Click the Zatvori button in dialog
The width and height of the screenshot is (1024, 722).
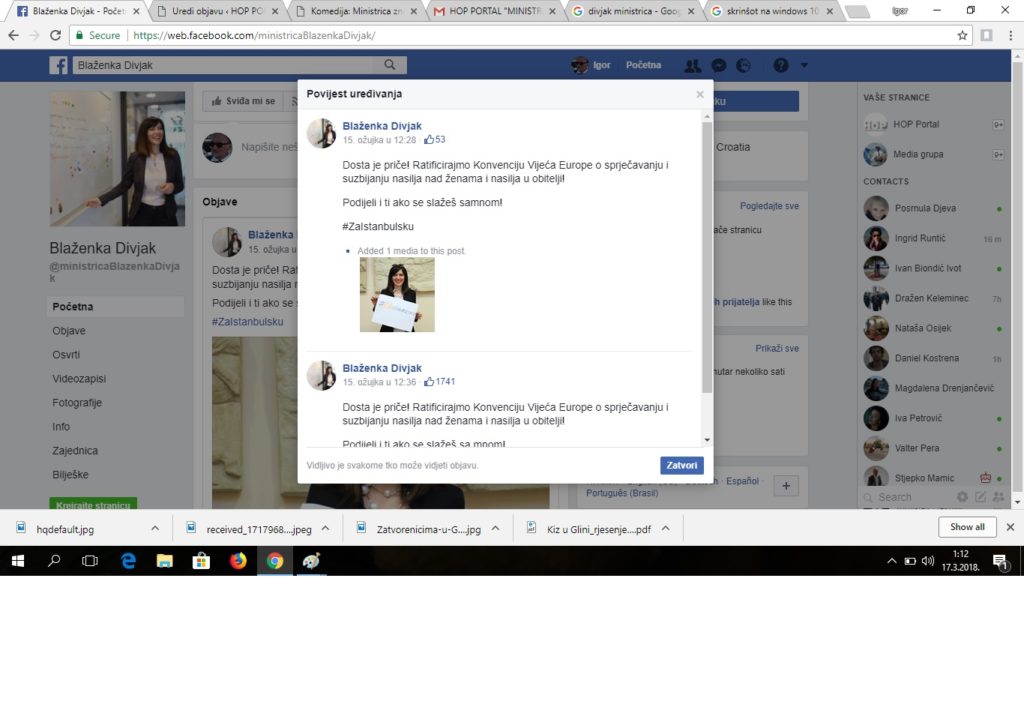pyautogui.click(x=681, y=465)
